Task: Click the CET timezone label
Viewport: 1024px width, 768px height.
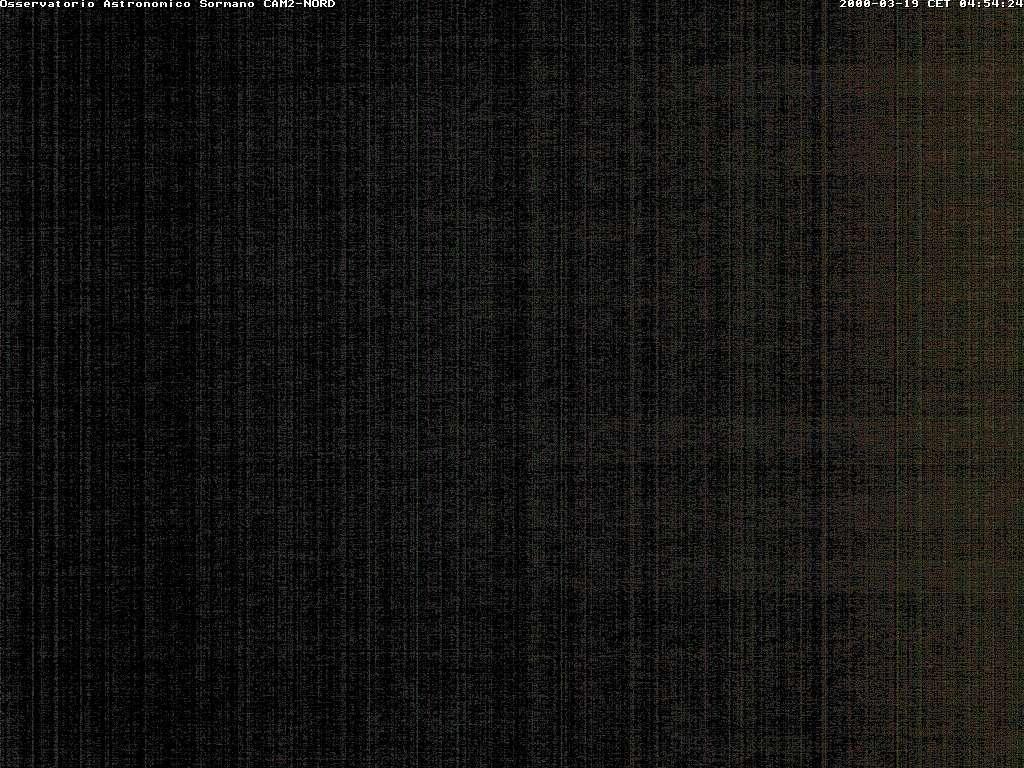Action: [x=940, y=5]
